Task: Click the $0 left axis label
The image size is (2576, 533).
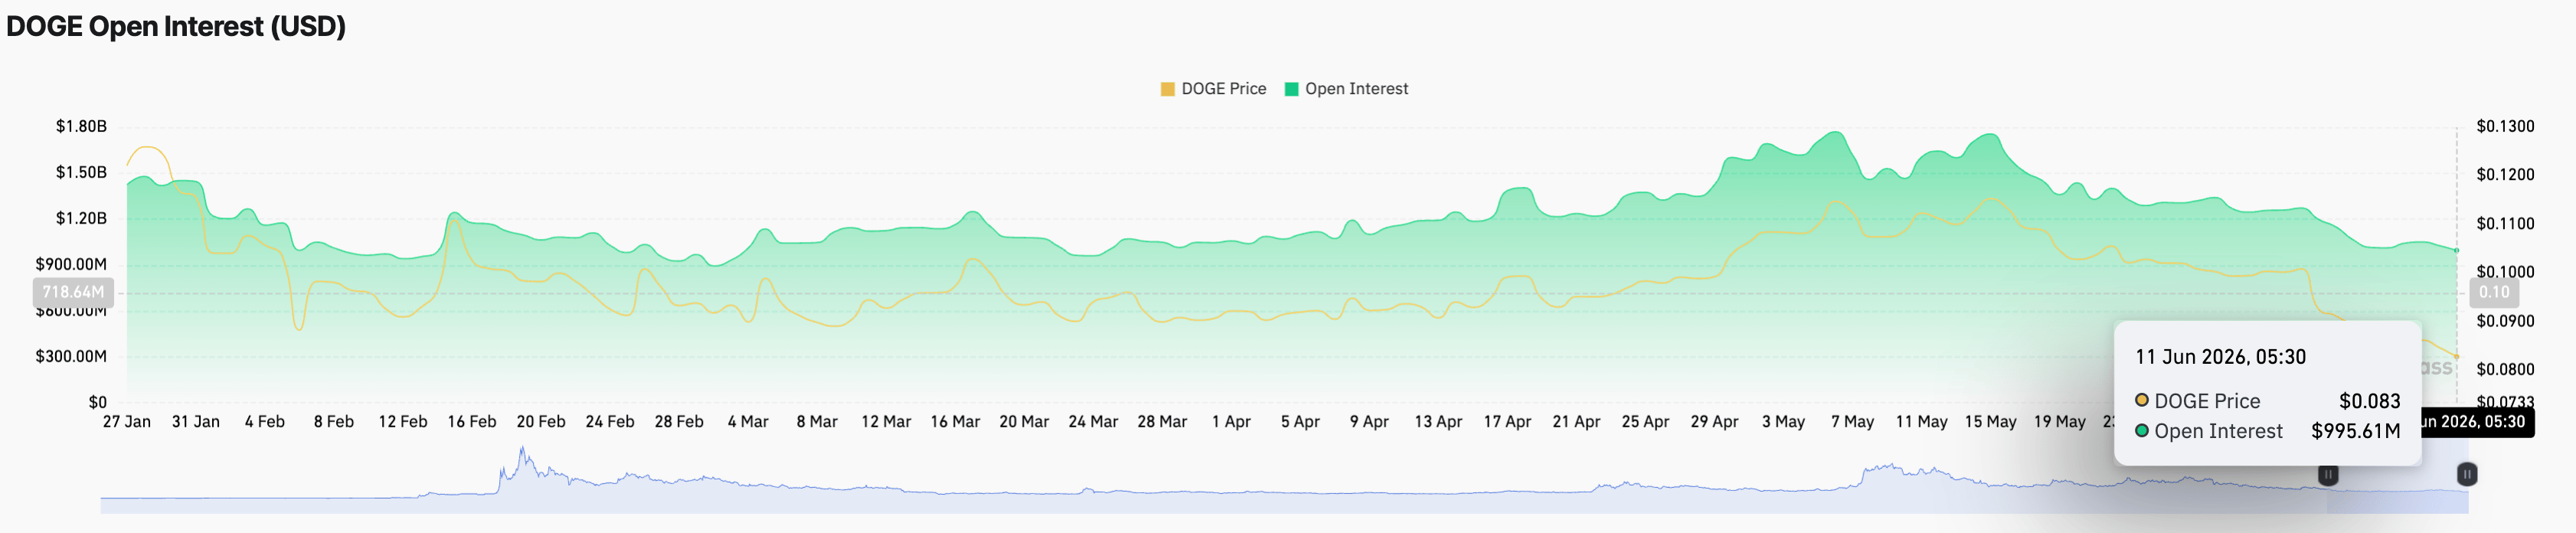Action: [x=97, y=402]
